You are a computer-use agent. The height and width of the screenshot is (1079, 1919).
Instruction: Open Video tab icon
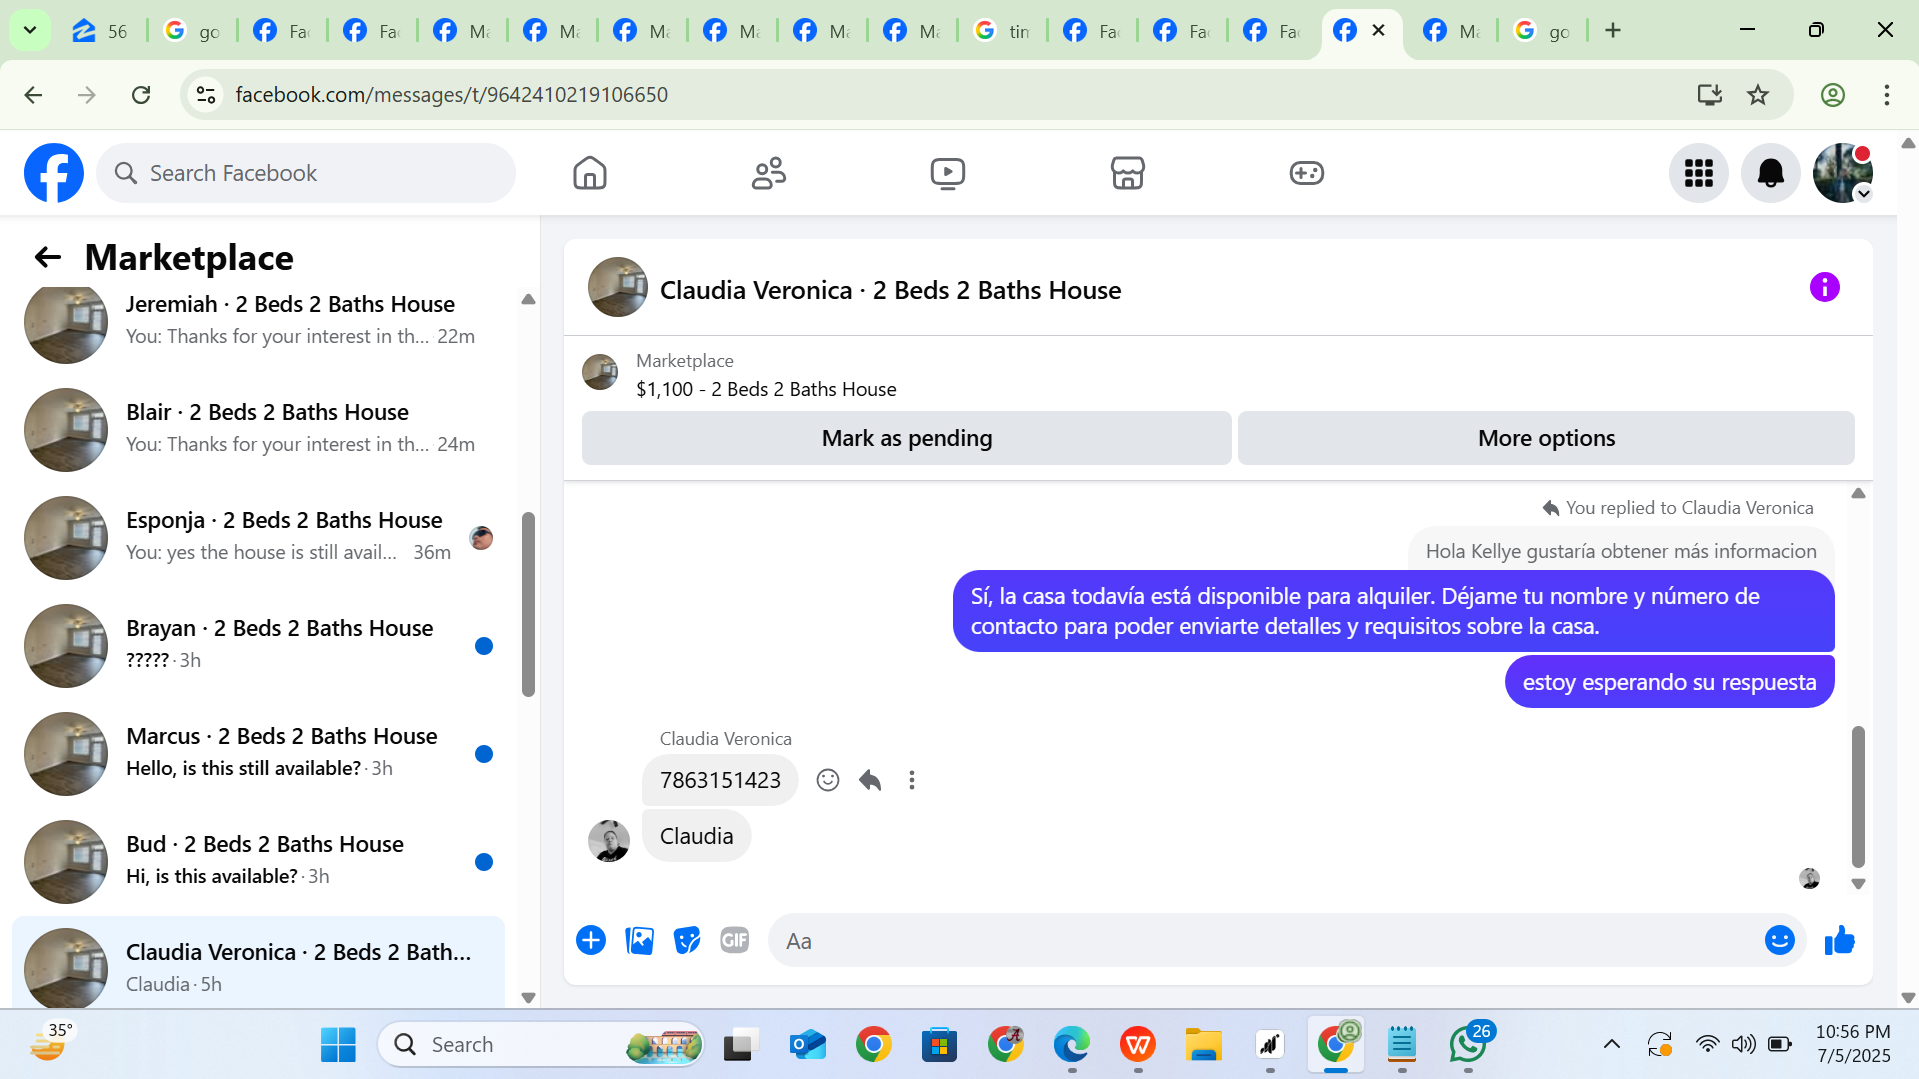tap(948, 173)
